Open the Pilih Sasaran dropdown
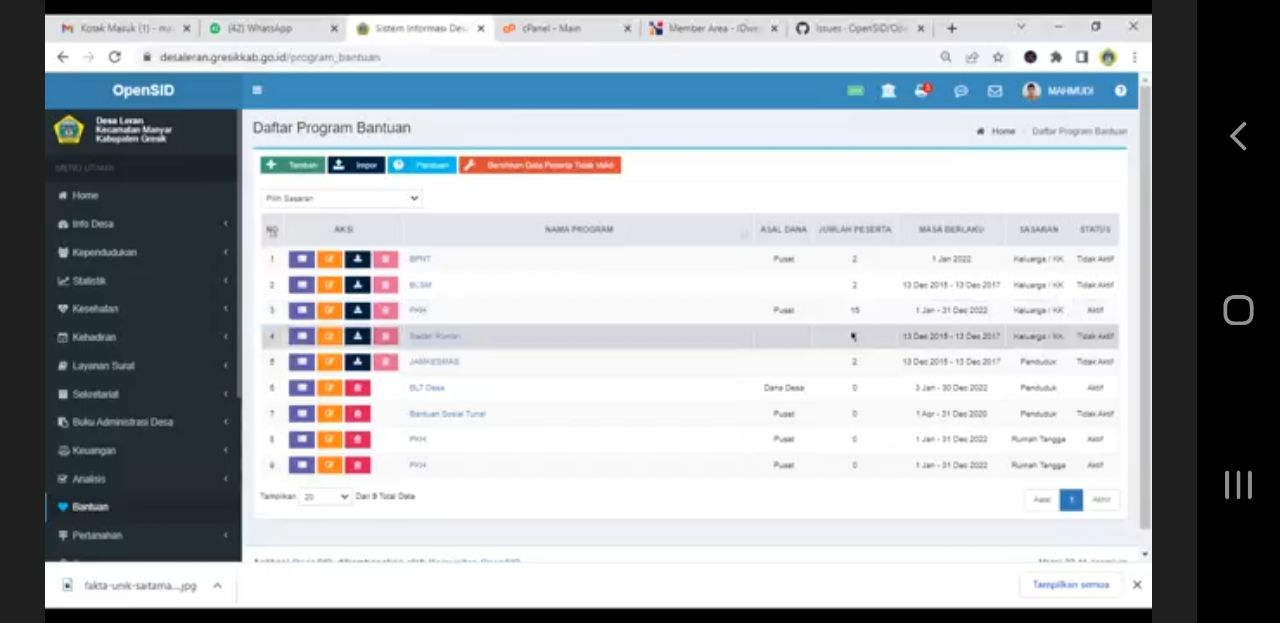The height and width of the screenshot is (623, 1280). coord(341,198)
